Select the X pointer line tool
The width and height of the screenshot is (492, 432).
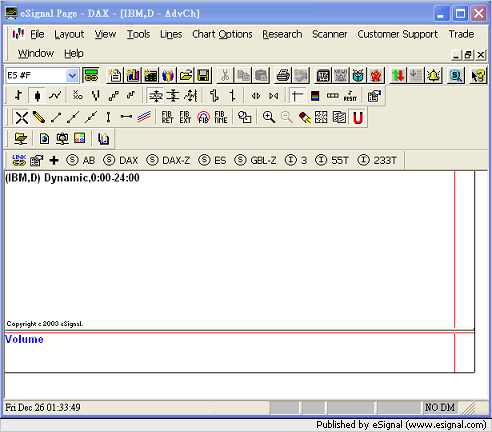(22, 117)
